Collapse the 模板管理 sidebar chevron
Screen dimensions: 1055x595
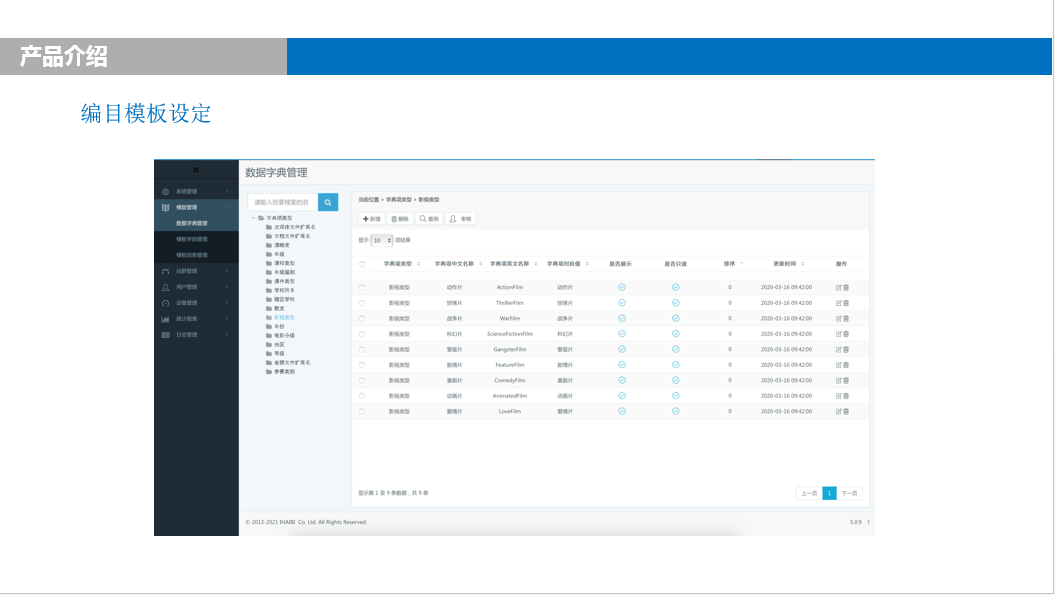227,207
